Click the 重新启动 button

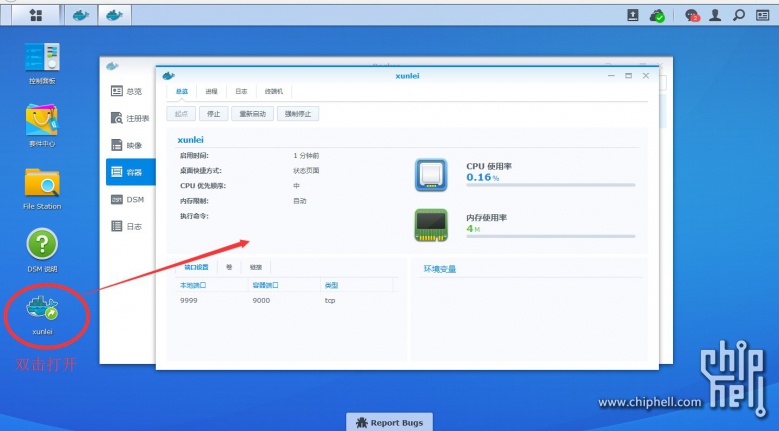click(x=252, y=114)
